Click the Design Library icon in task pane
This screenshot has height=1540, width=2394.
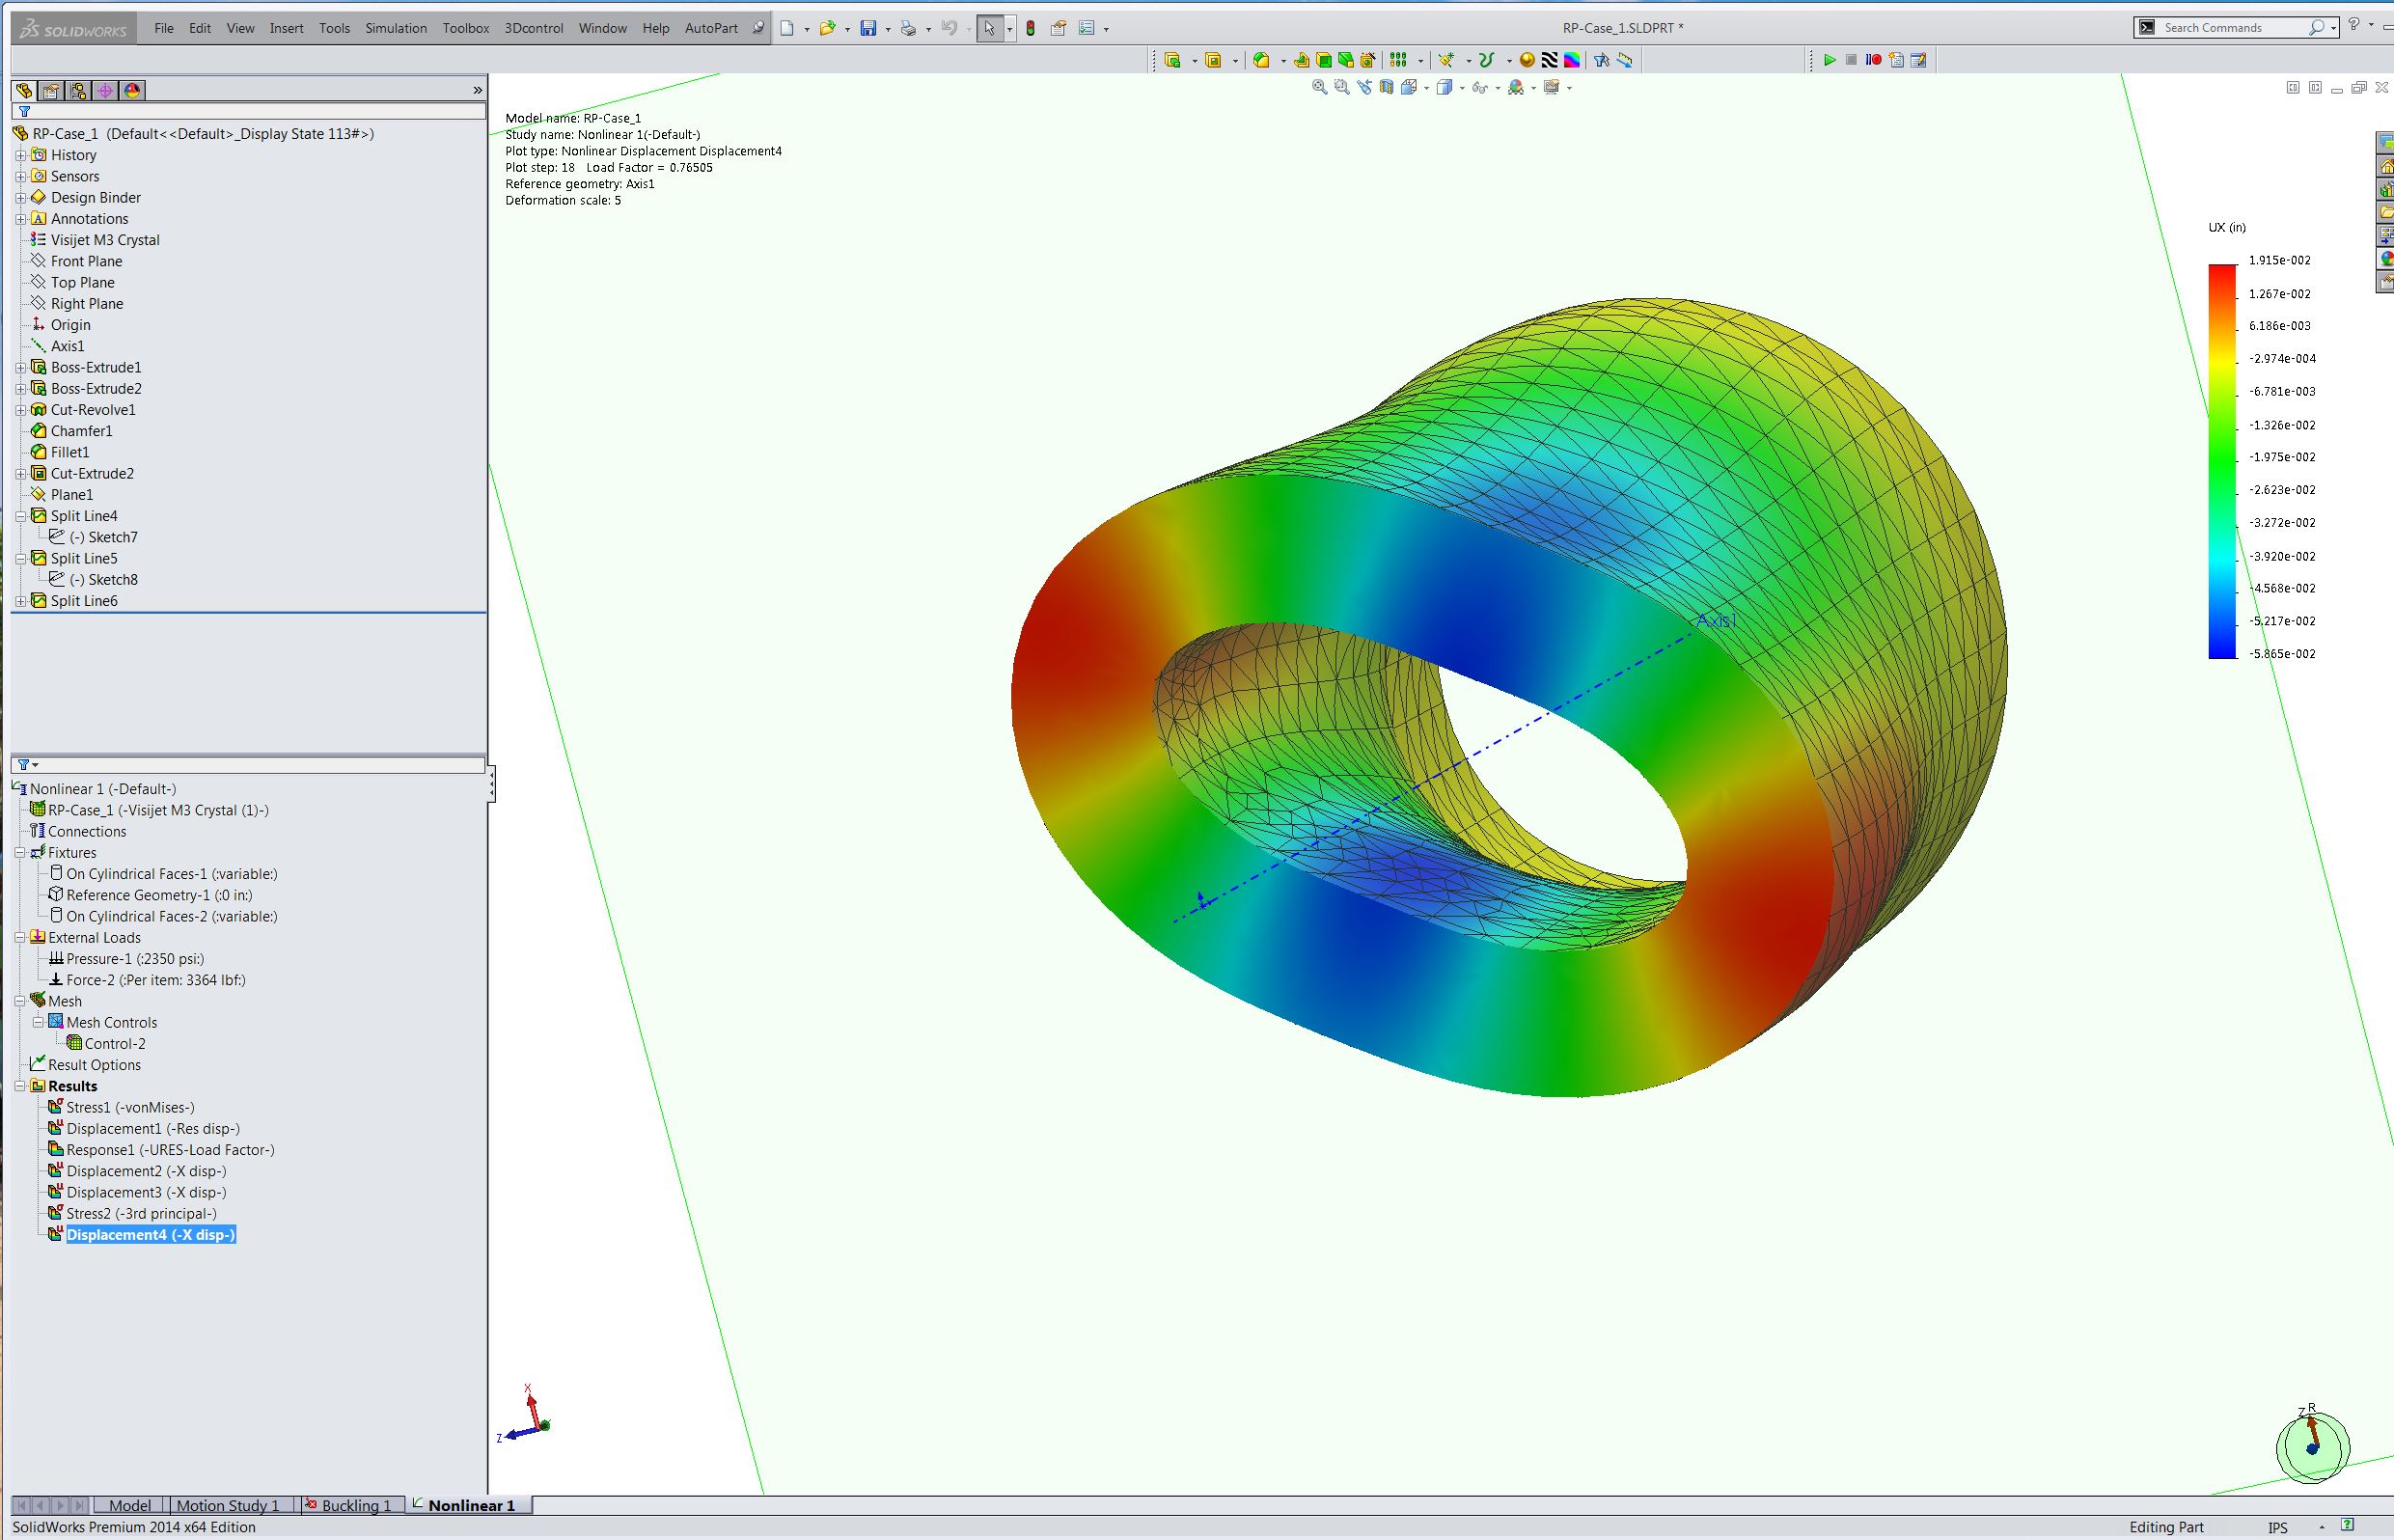(x=2385, y=189)
